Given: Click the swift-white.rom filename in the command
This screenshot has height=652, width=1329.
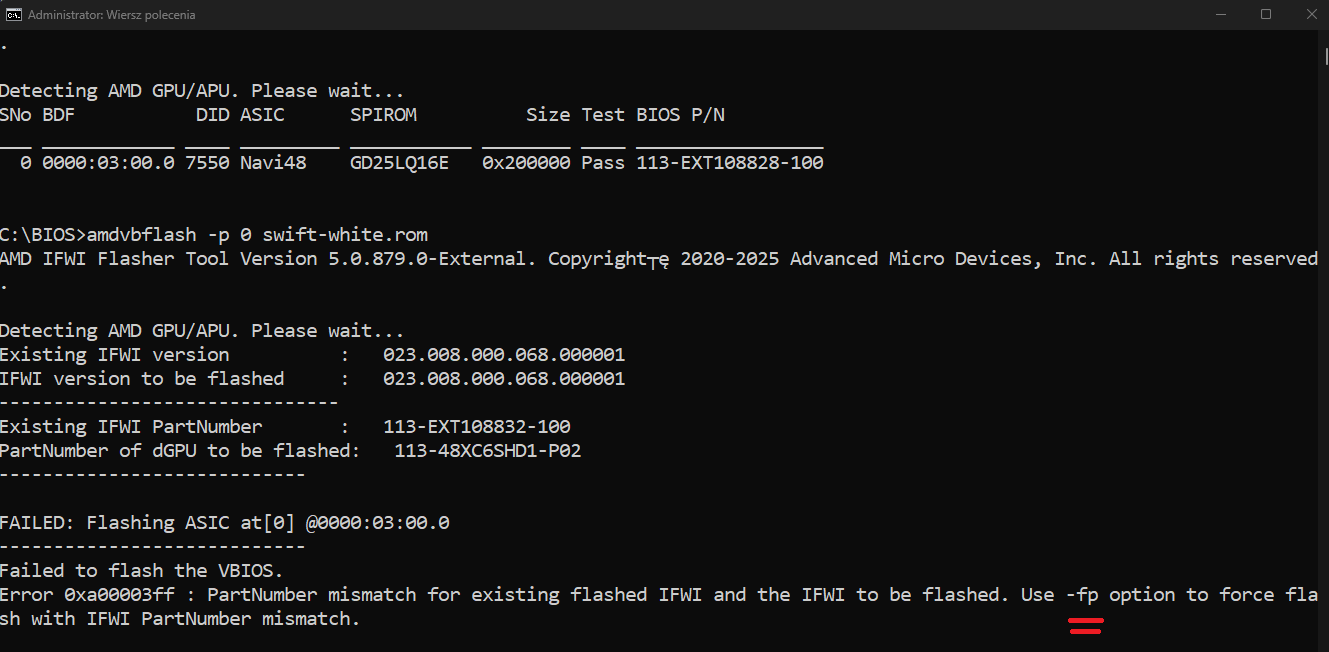Looking at the screenshot, I should (345, 235).
